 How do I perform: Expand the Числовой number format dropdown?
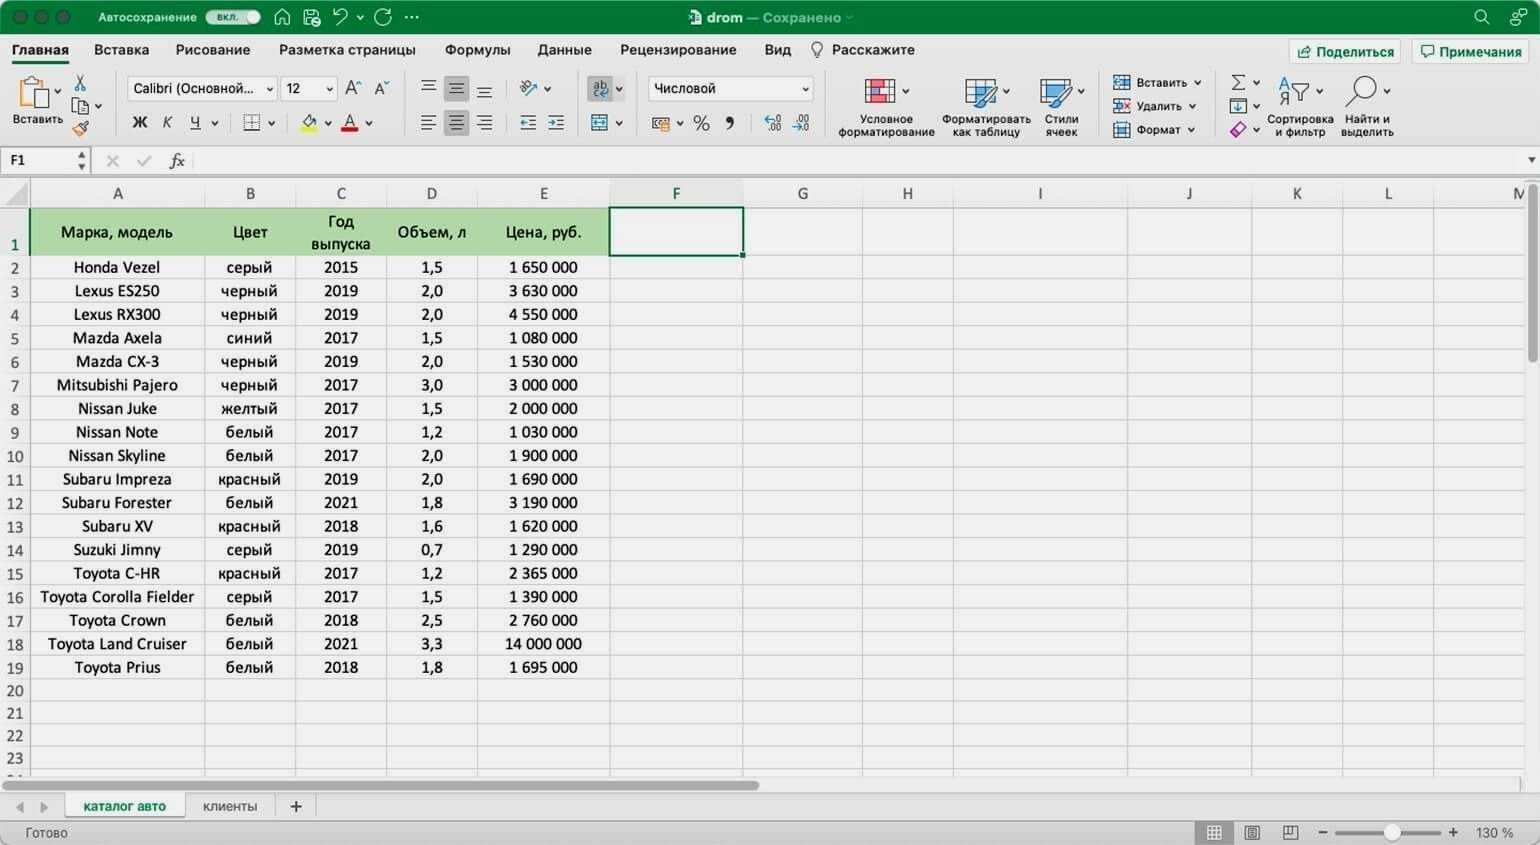730,89
